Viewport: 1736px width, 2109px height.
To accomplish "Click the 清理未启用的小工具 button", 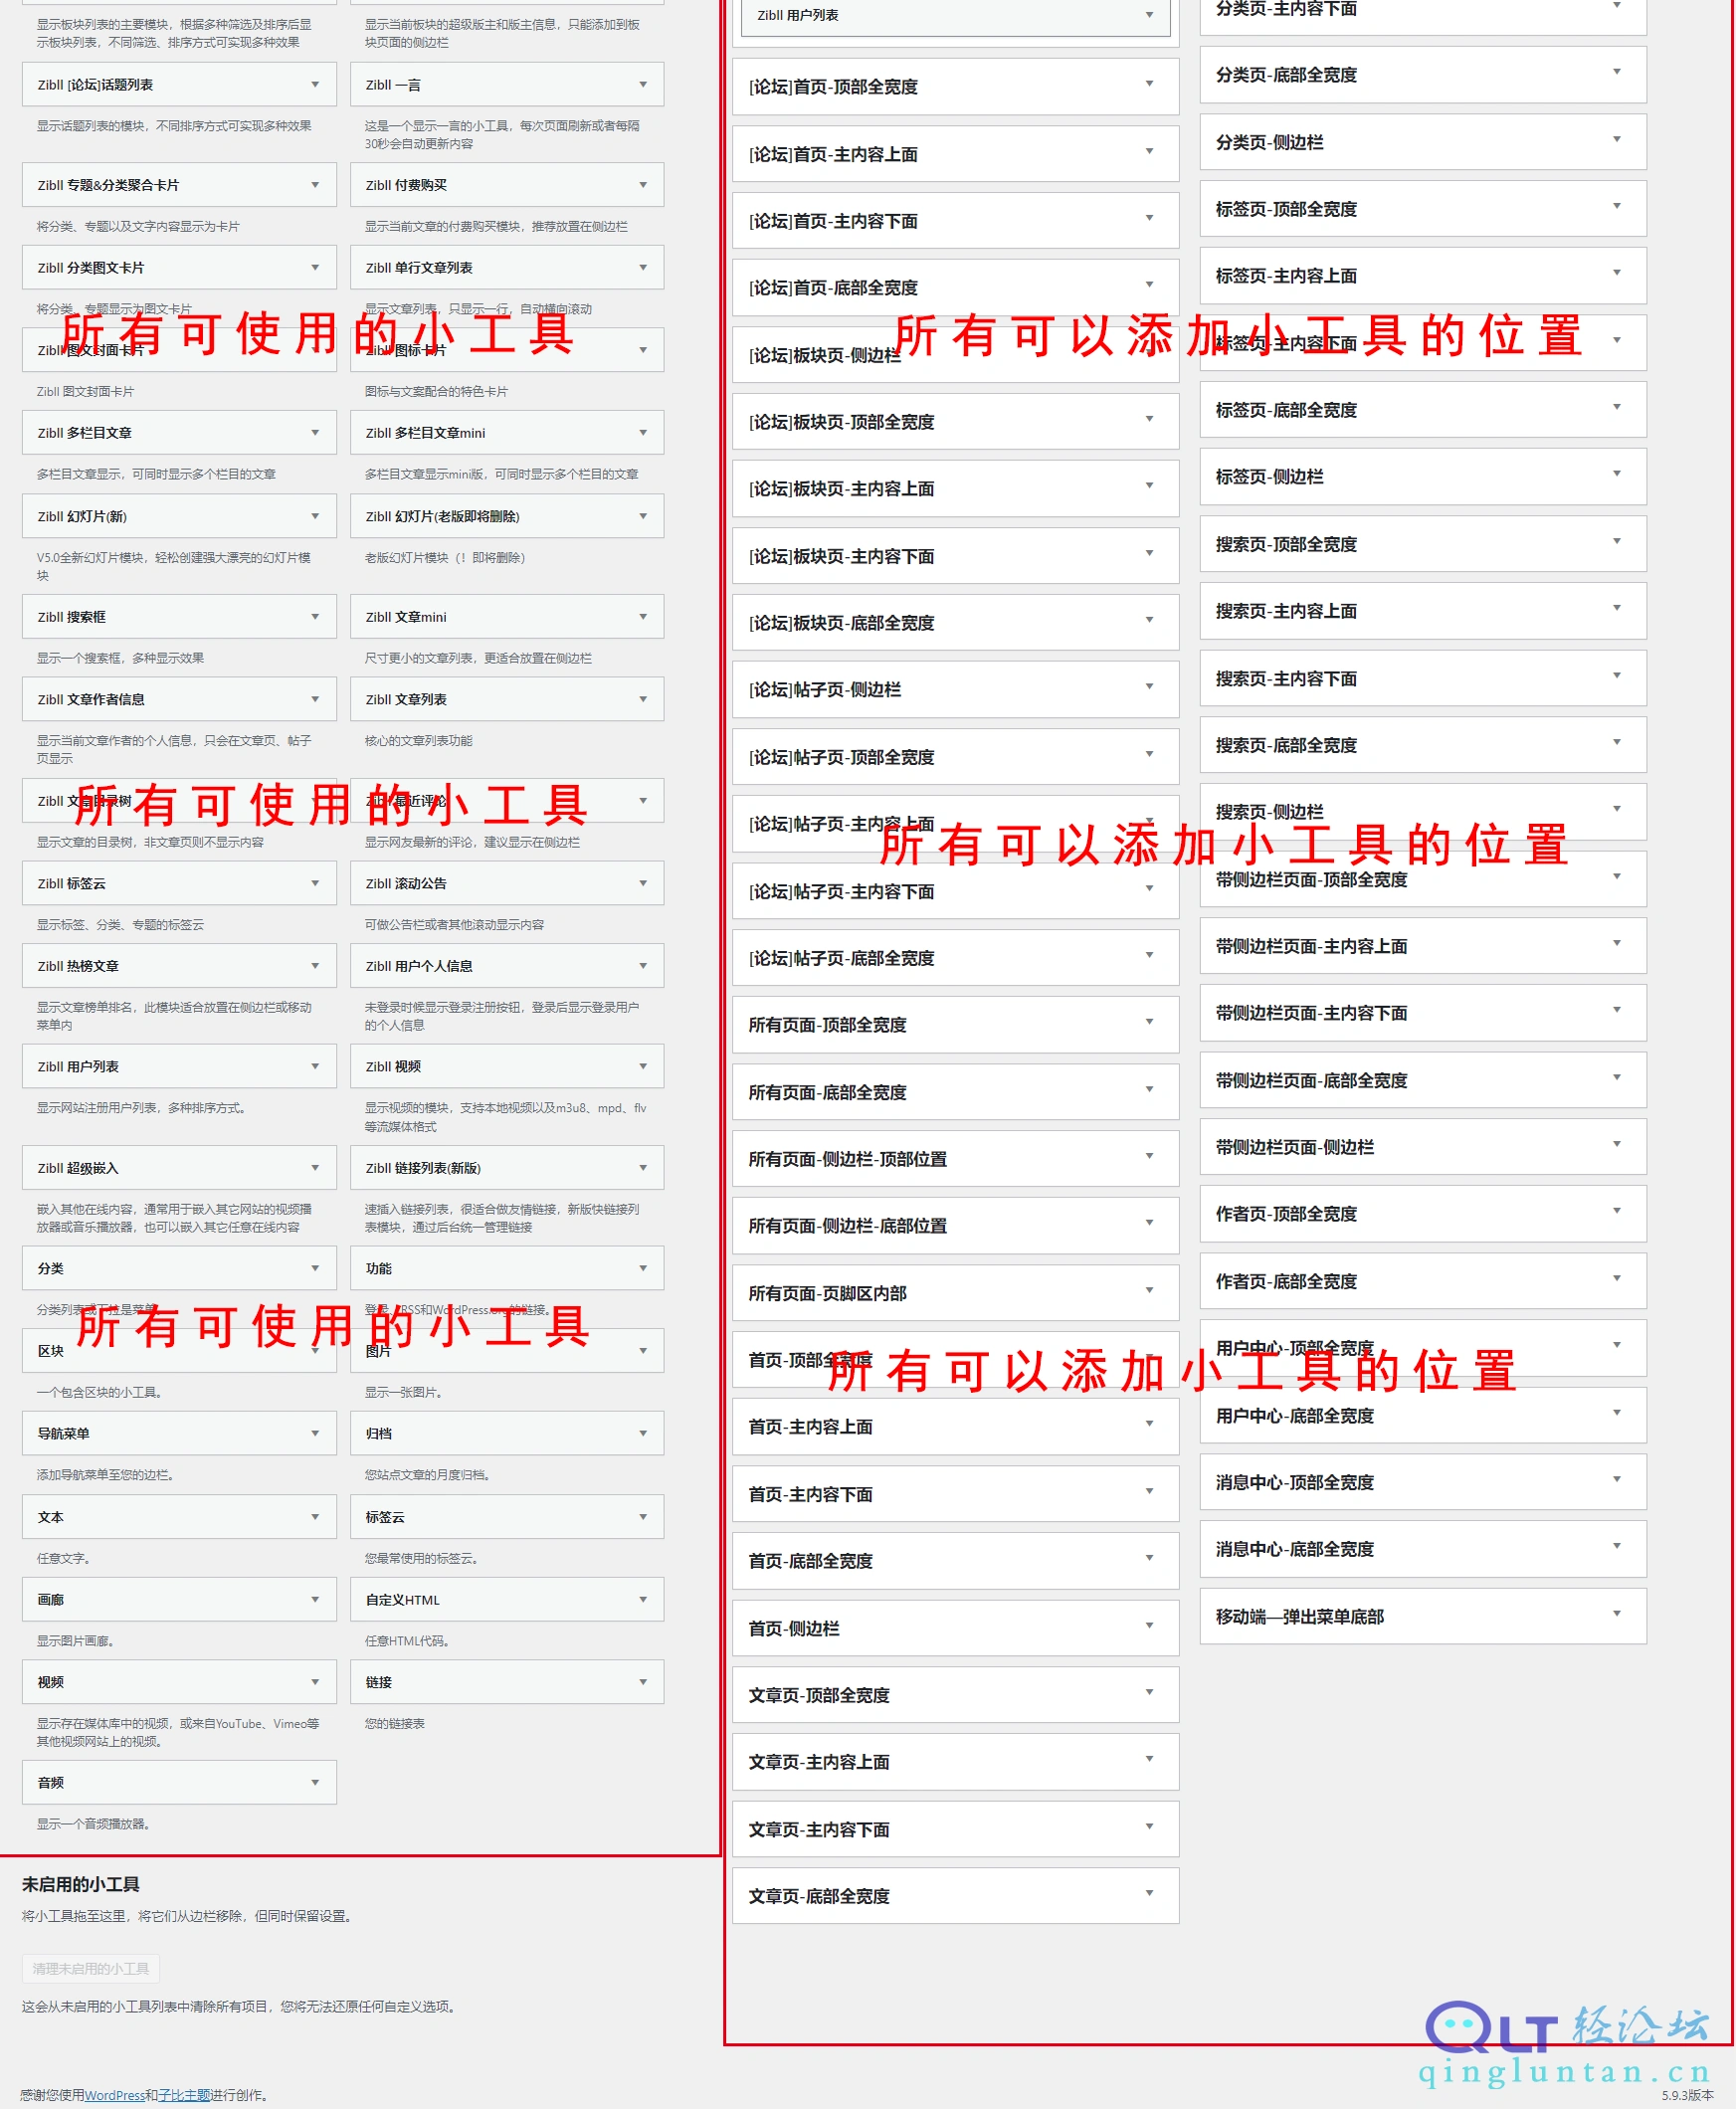I will point(91,1968).
